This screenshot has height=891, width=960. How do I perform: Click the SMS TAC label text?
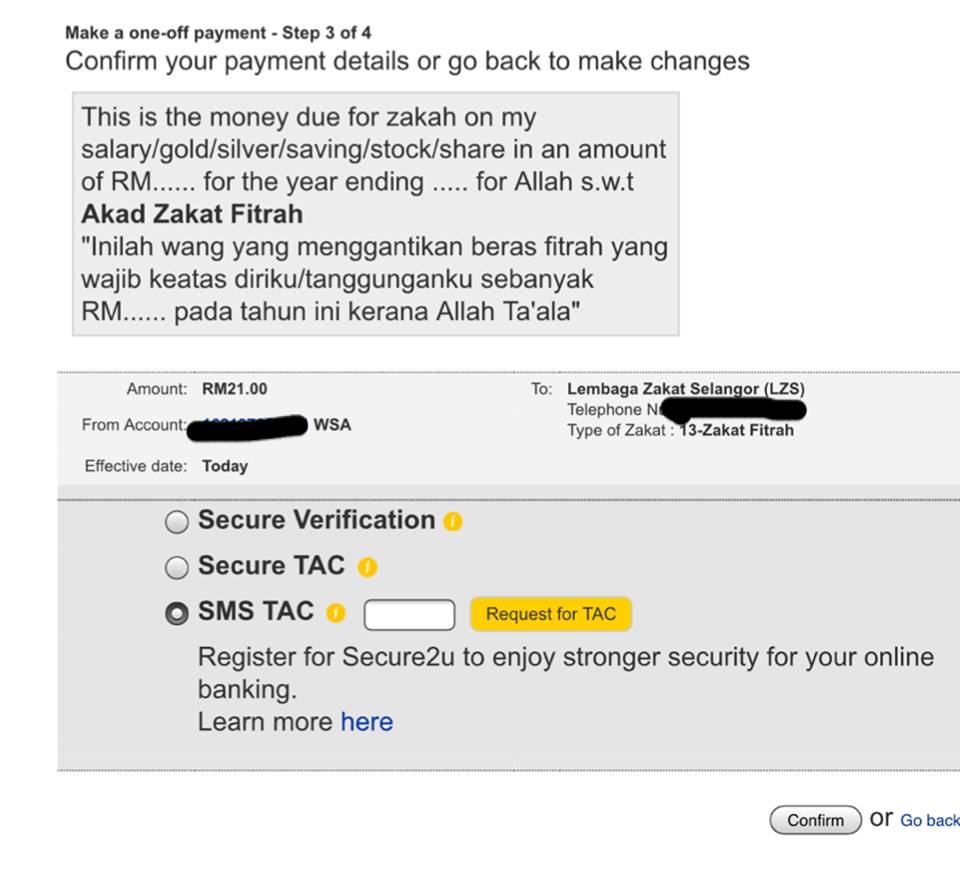(x=256, y=611)
